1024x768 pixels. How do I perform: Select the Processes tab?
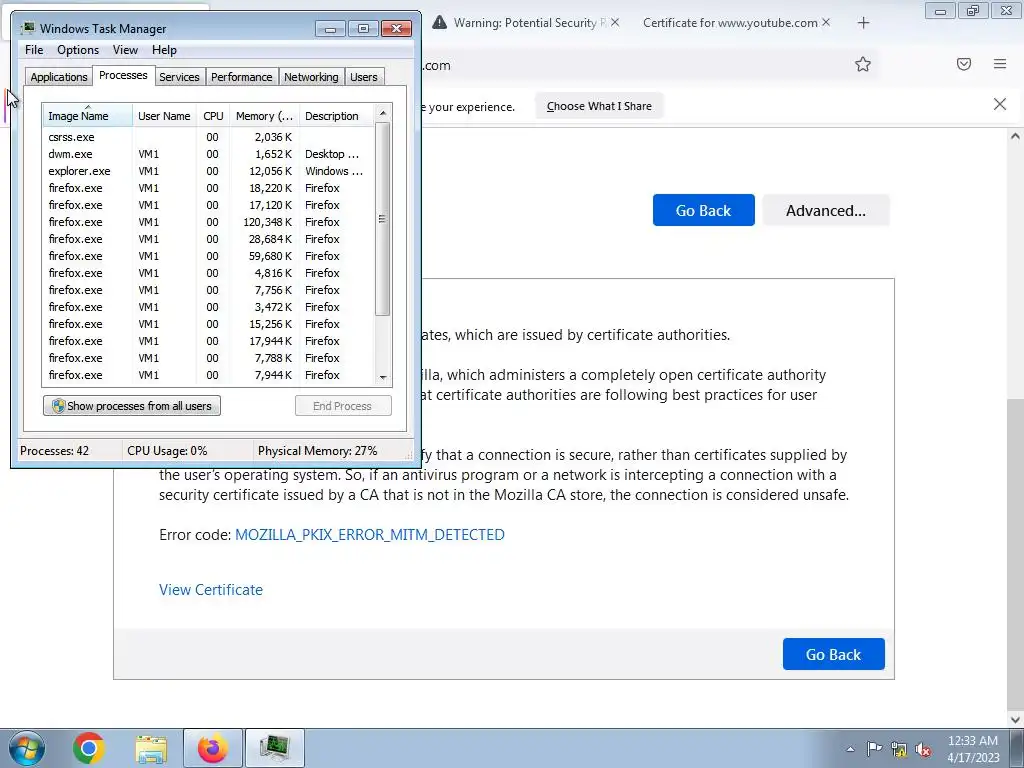pos(123,76)
